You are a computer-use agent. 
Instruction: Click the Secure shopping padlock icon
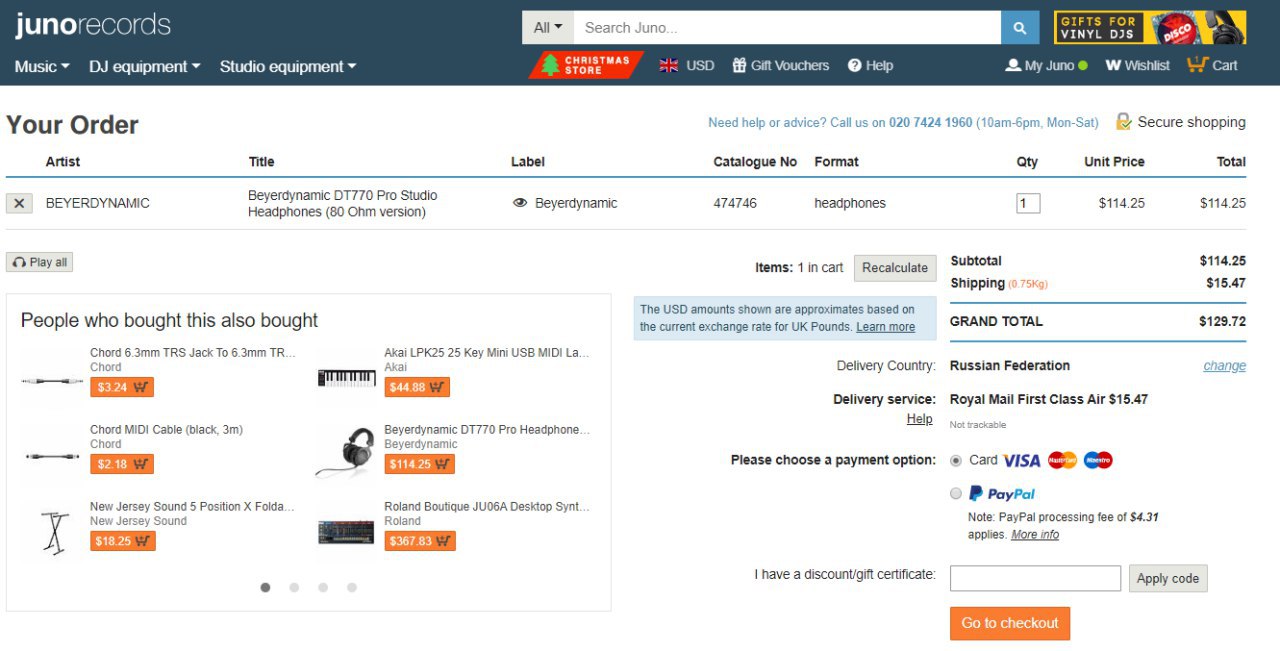tap(1124, 122)
